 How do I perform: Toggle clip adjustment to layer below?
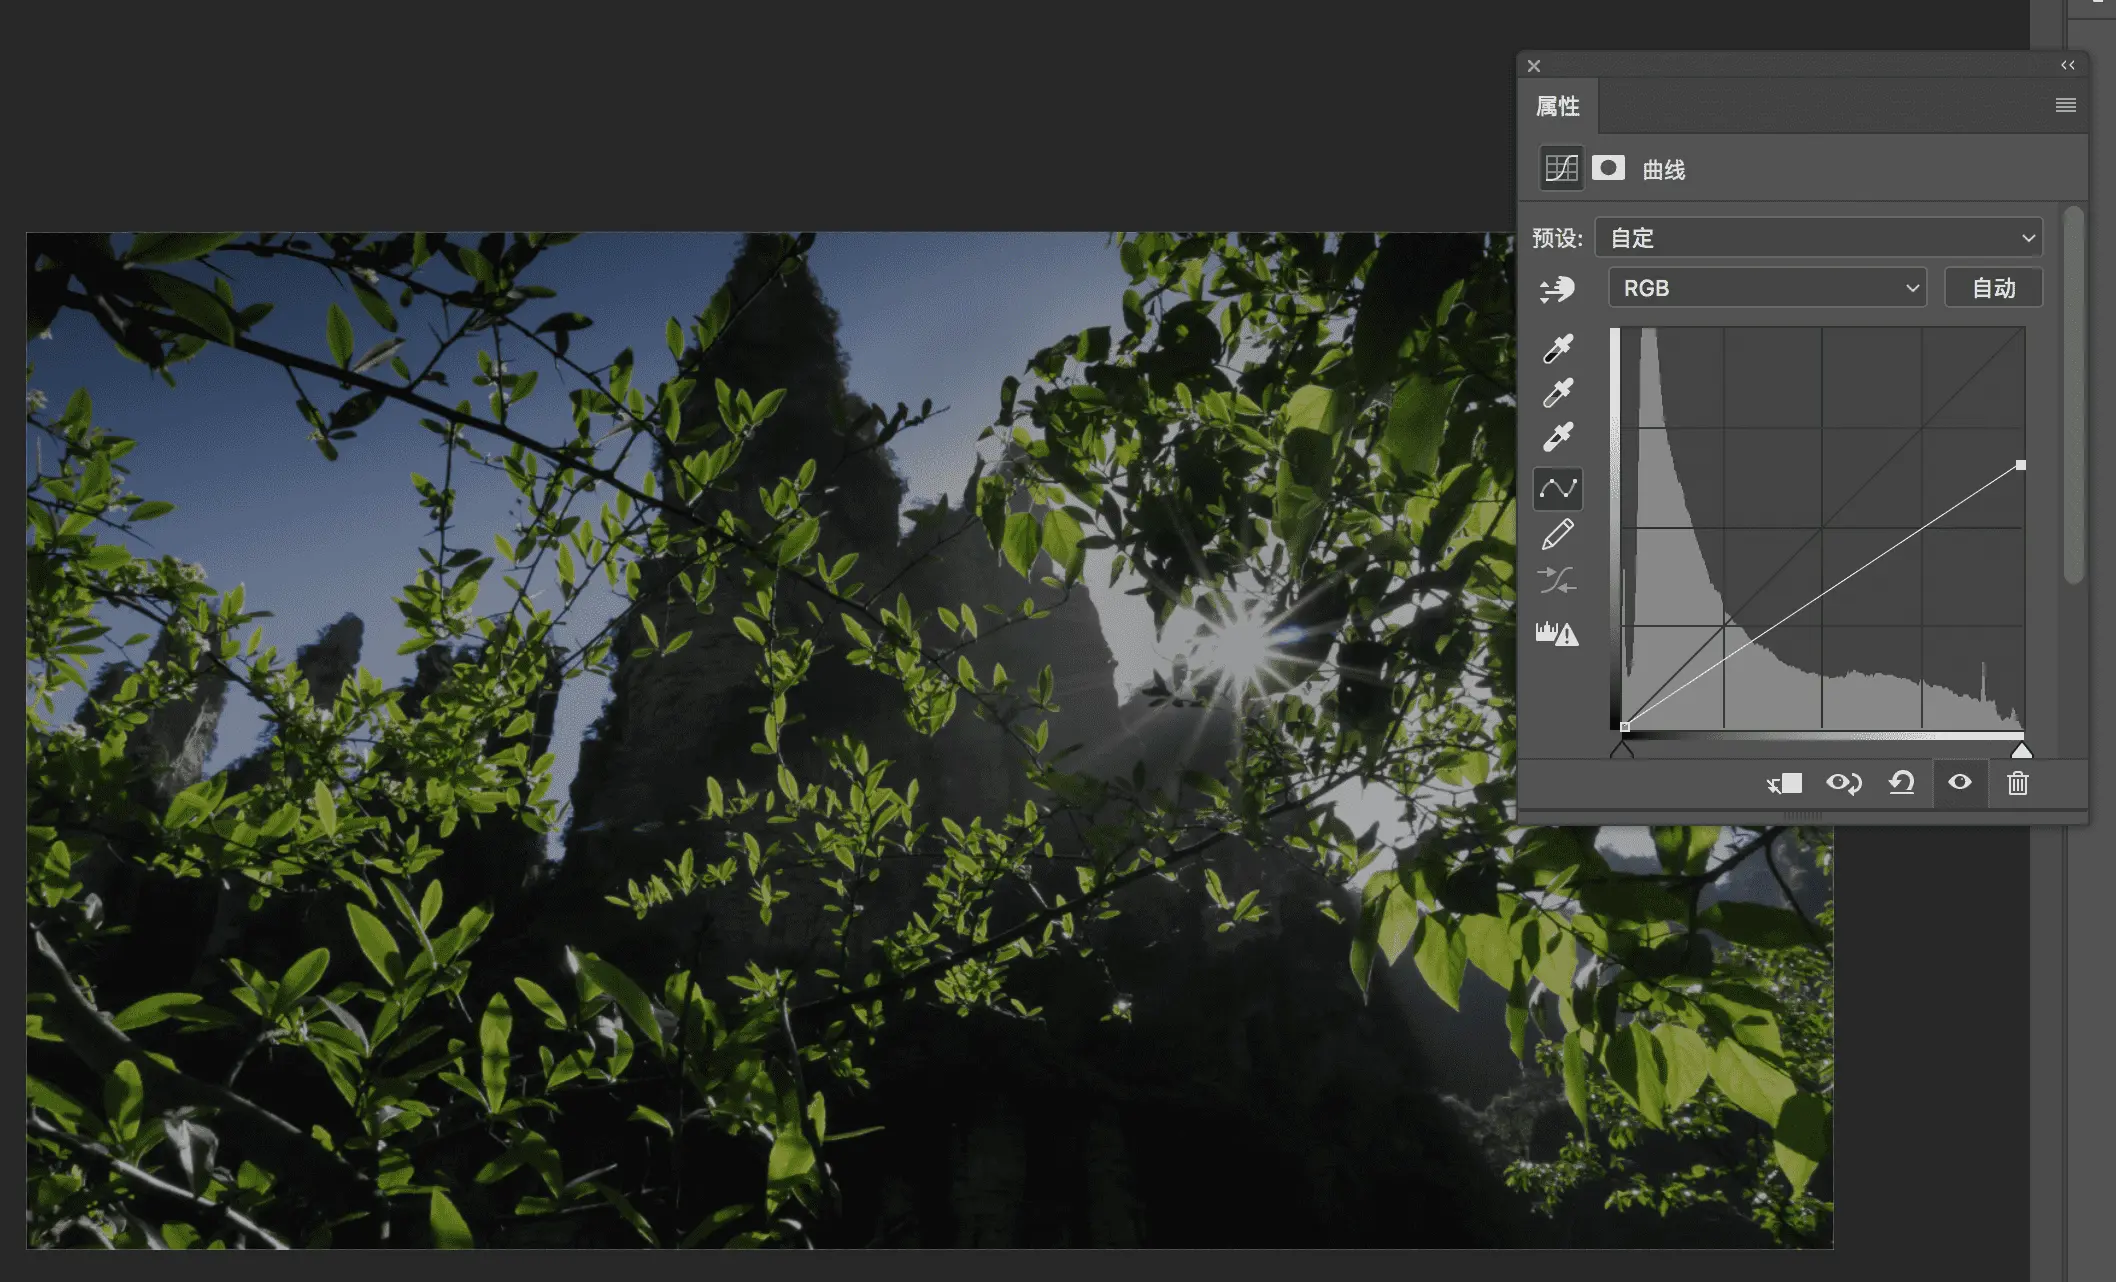point(1784,783)
